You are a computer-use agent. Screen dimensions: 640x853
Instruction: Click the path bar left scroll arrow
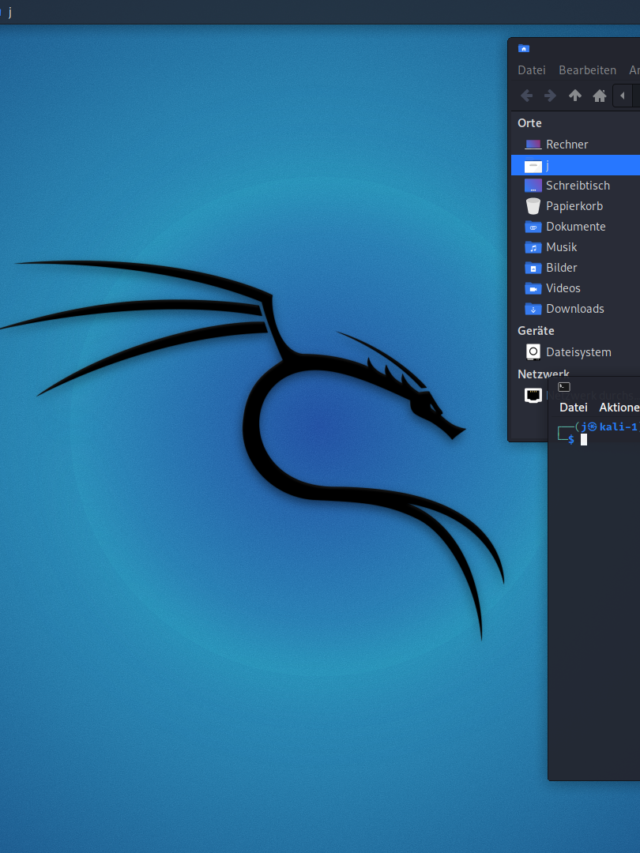[x=622, y=96]
